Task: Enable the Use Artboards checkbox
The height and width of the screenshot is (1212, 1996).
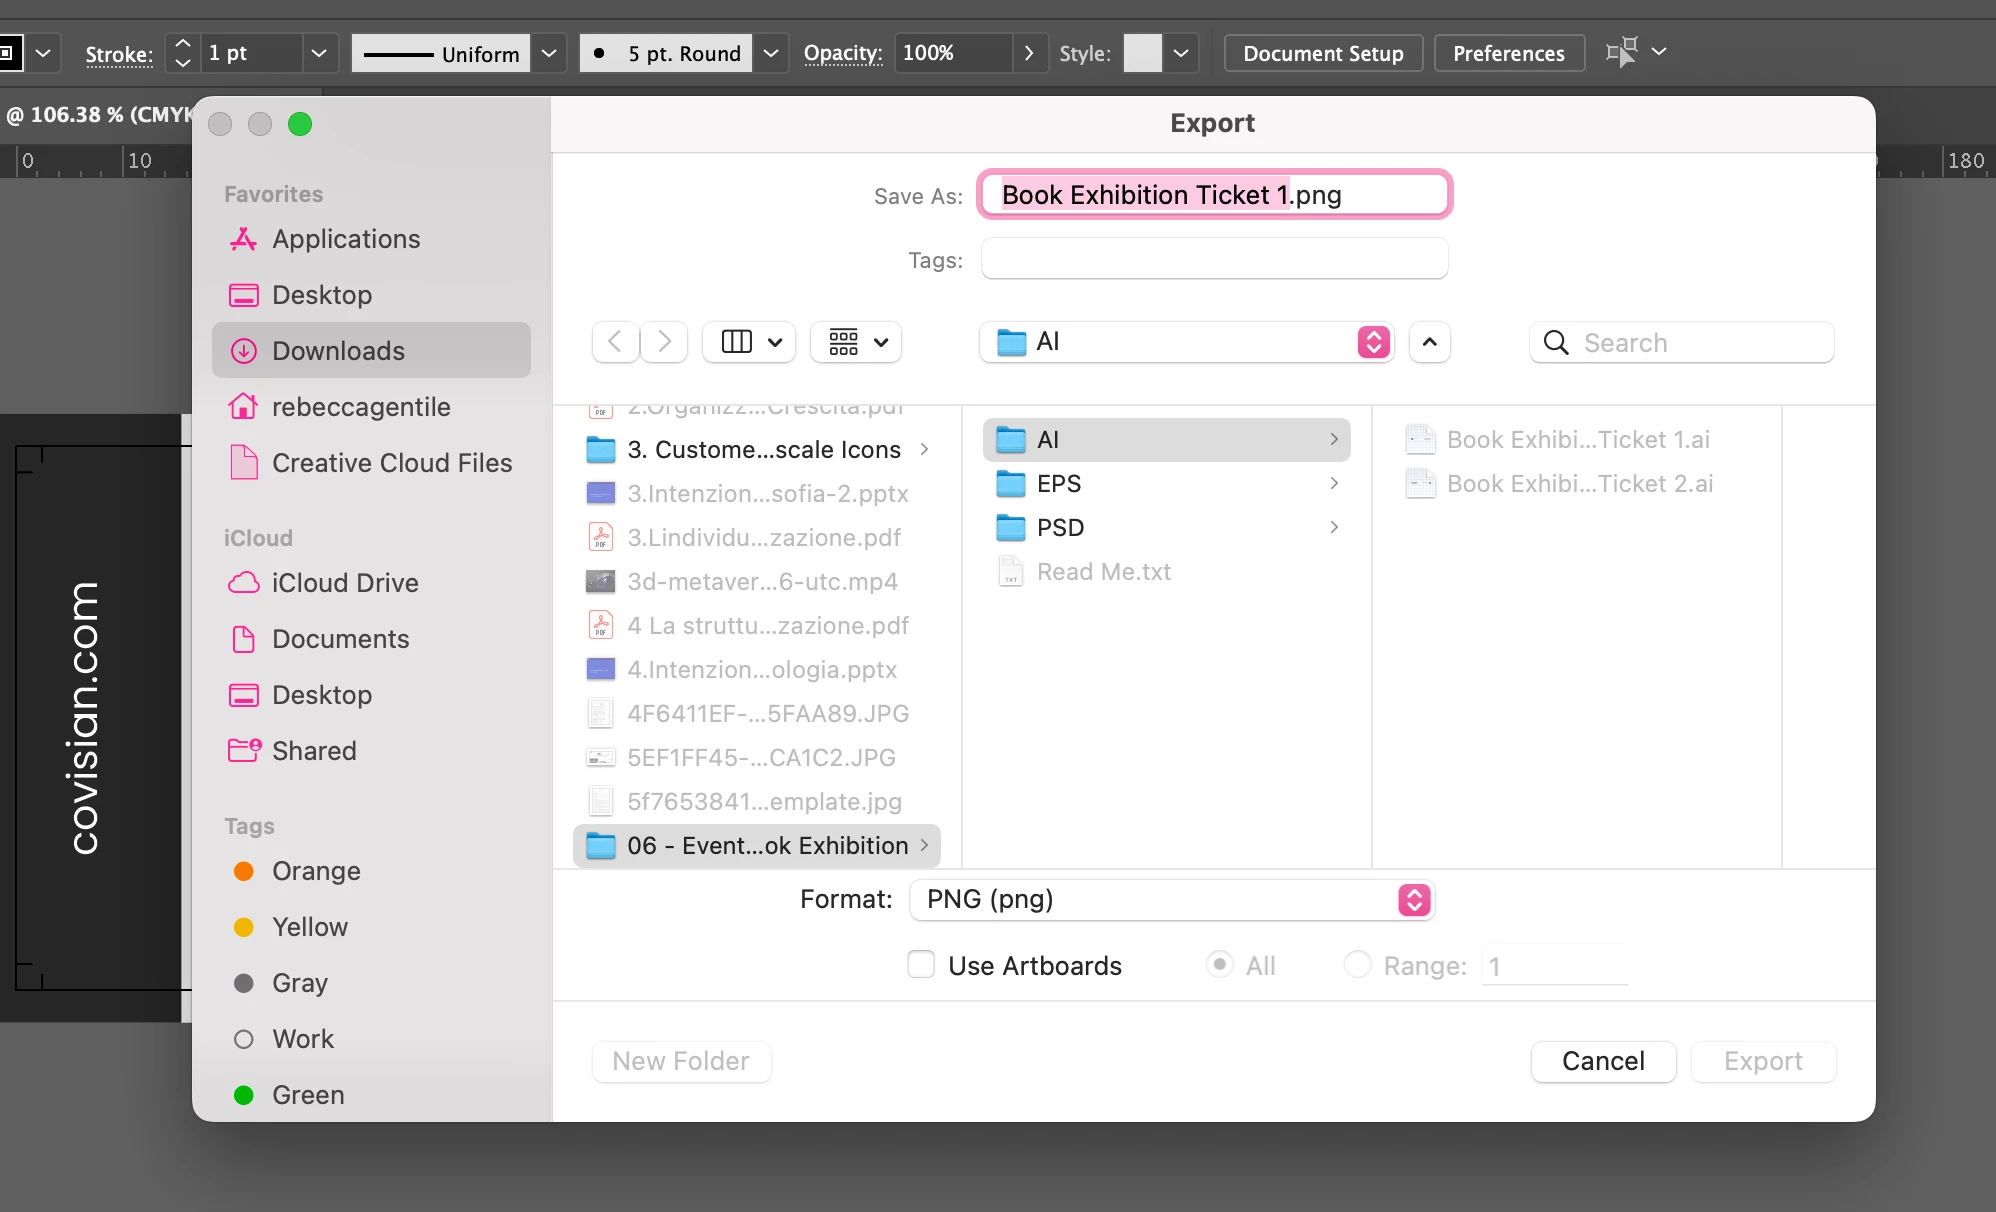Action: (921, 965)
